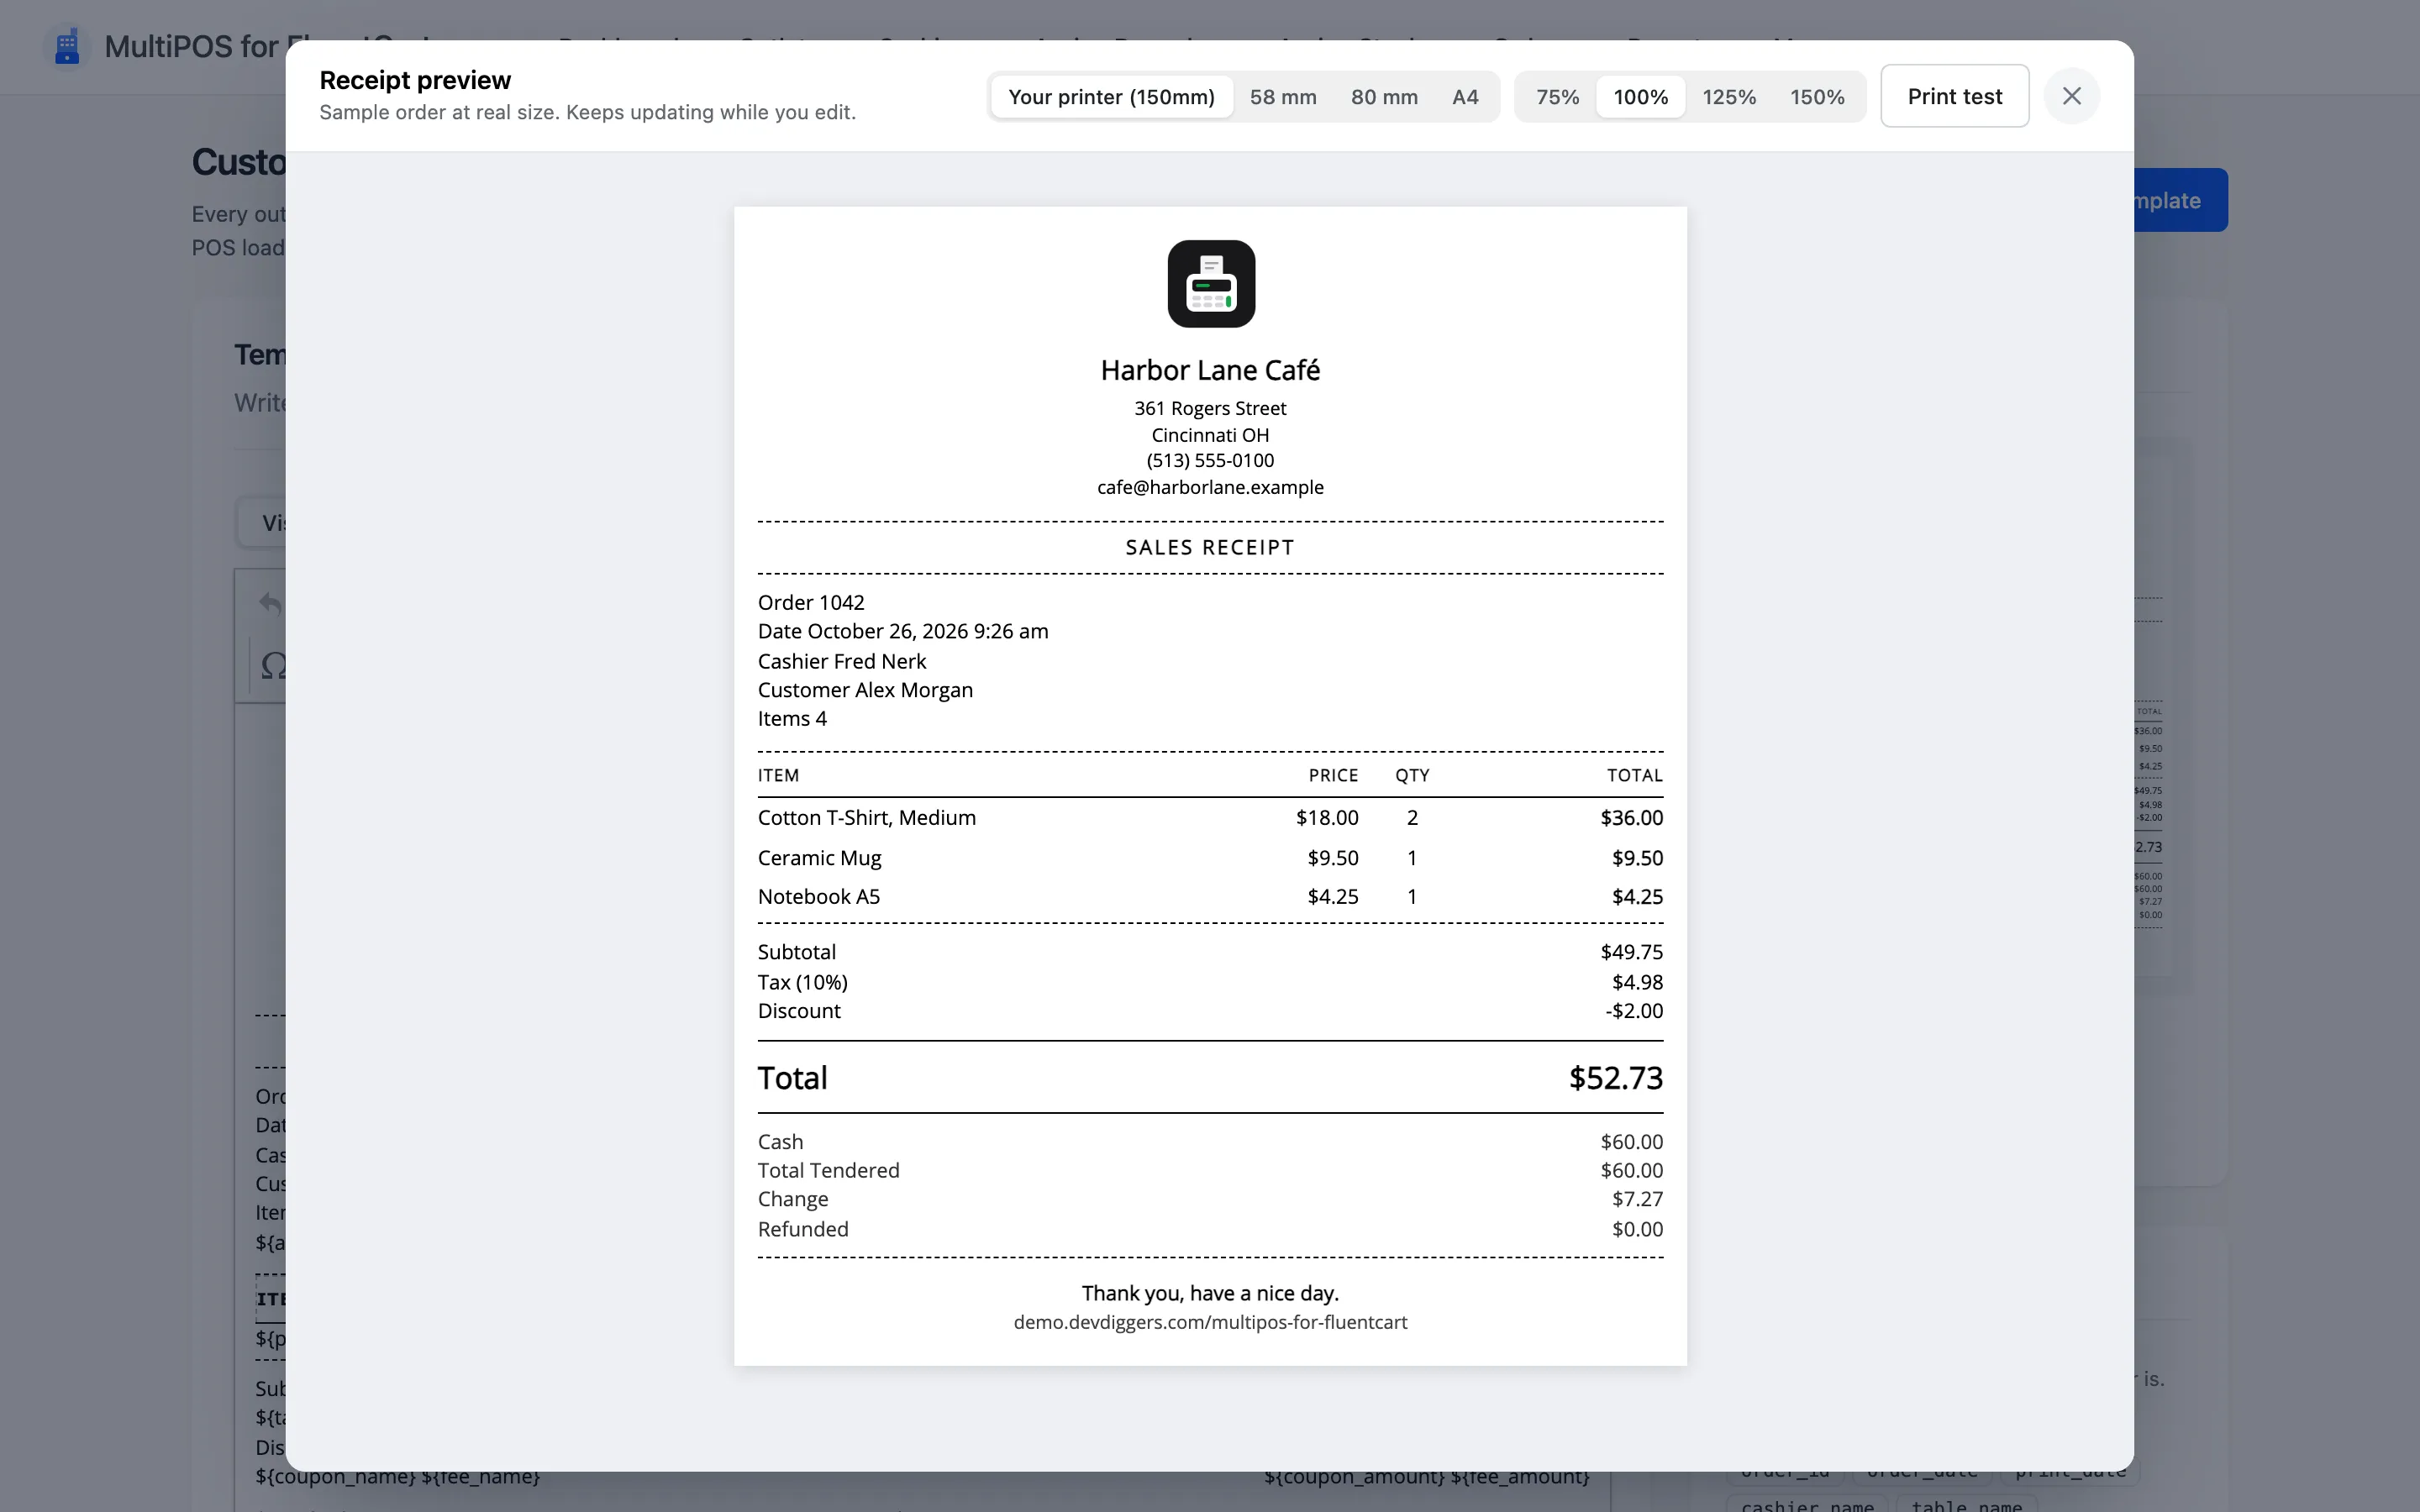Screen dimensions: 2420x1512
Task: Click the Date October 26, 2026 line
Action: [903, 631]
